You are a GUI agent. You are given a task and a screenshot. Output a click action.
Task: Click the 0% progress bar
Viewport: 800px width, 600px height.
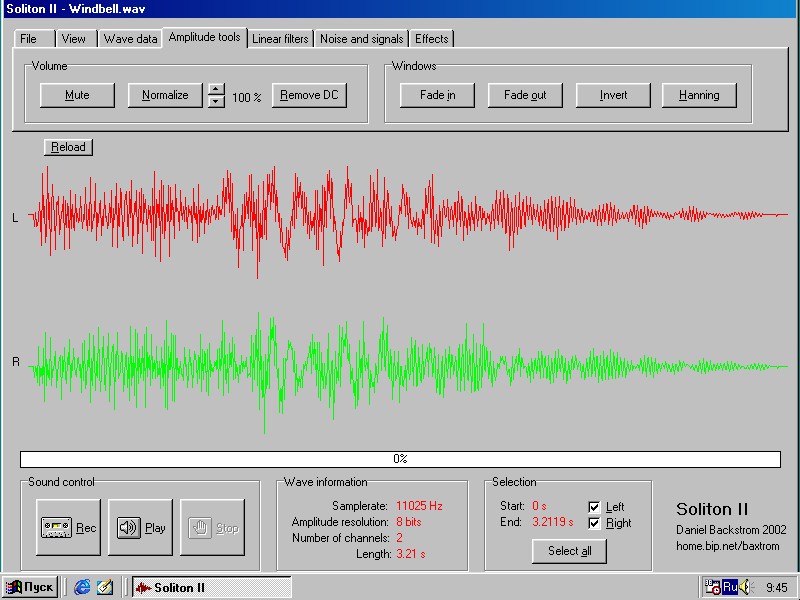(x=400, y=459)
